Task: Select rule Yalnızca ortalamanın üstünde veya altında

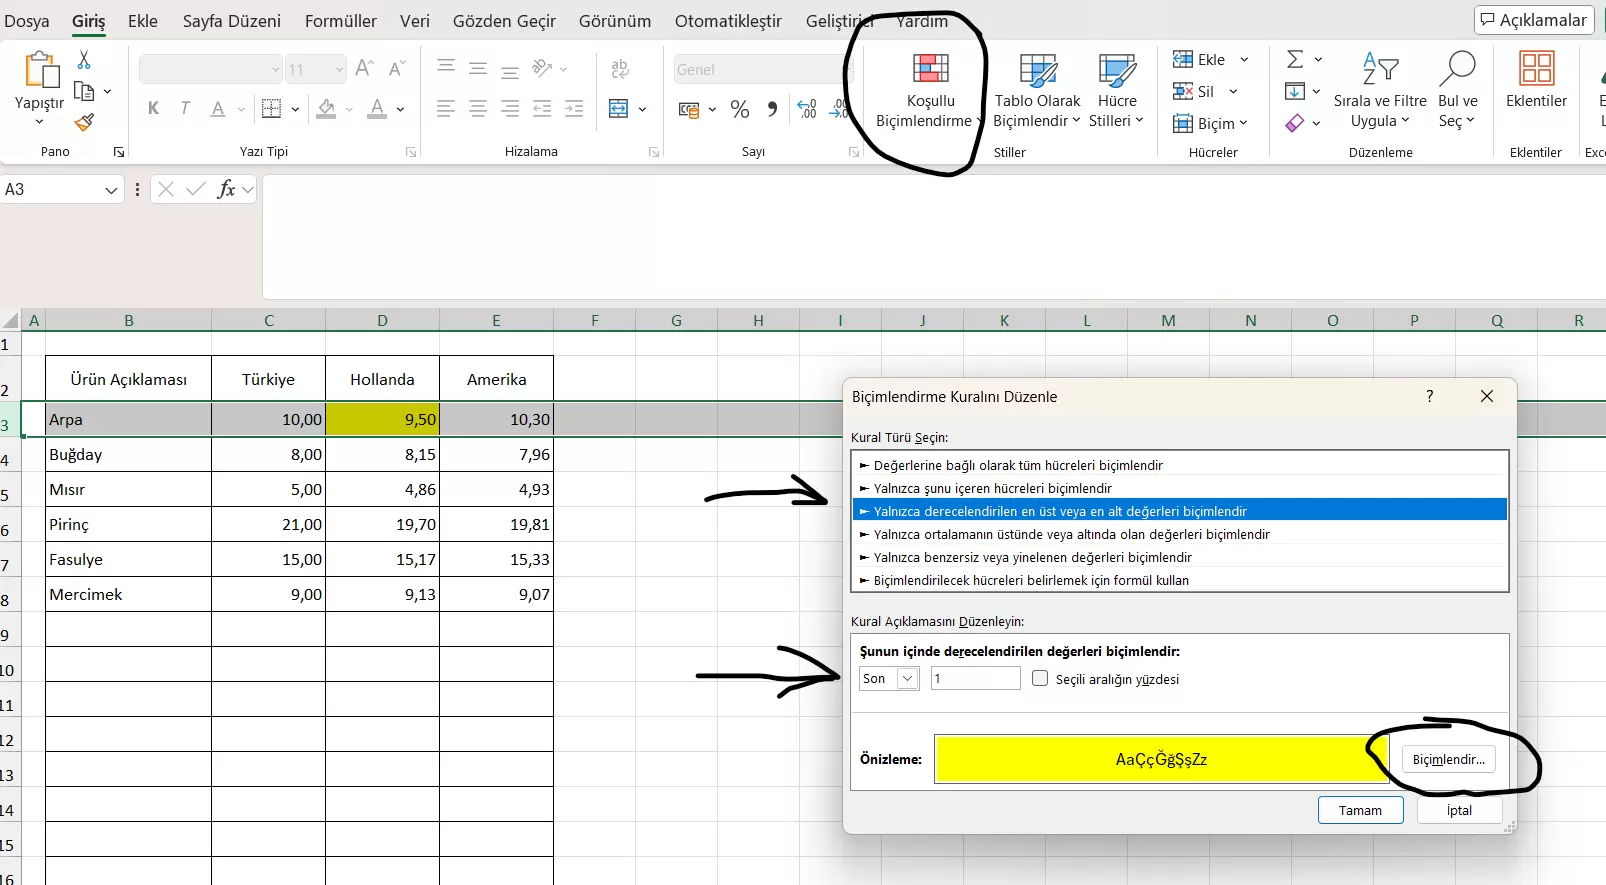Action: [1072, 534]
